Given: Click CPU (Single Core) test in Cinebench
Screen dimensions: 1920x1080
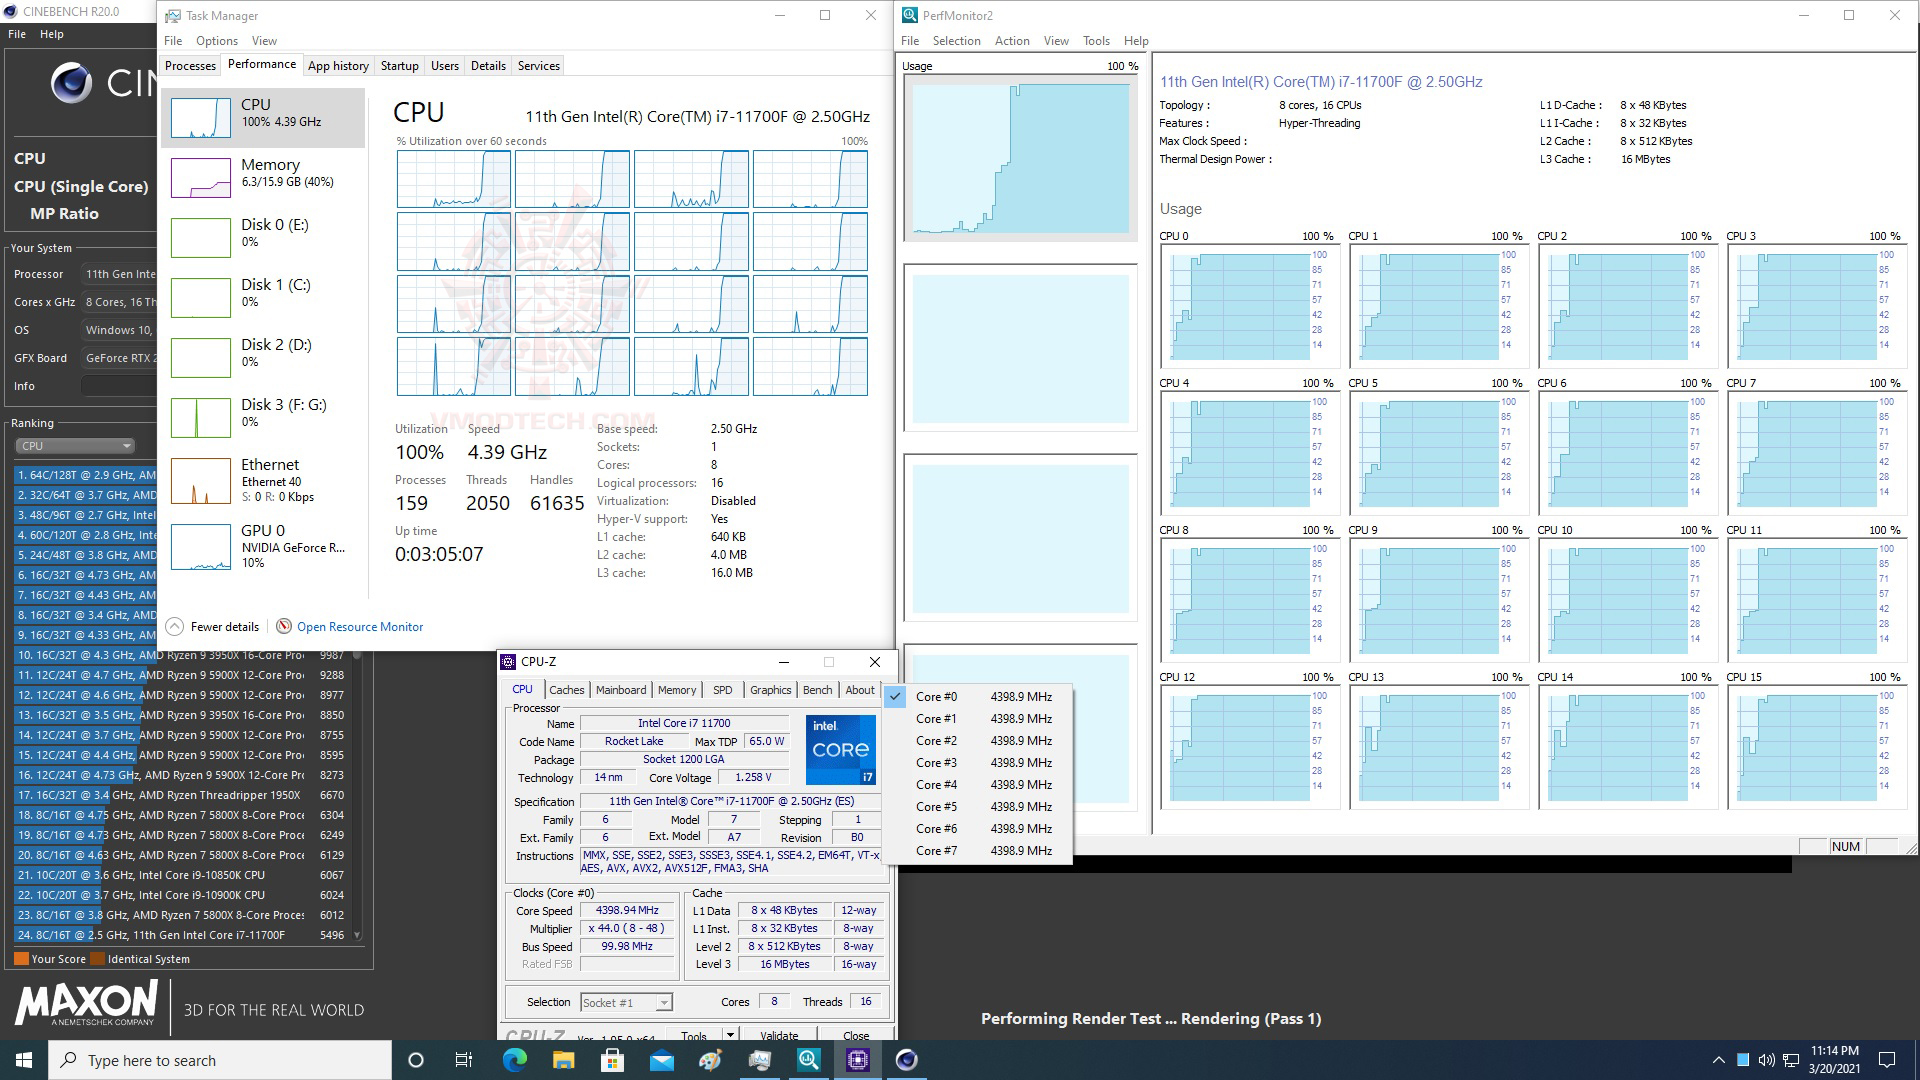Looking at the screenshot, I should (81, 186).
